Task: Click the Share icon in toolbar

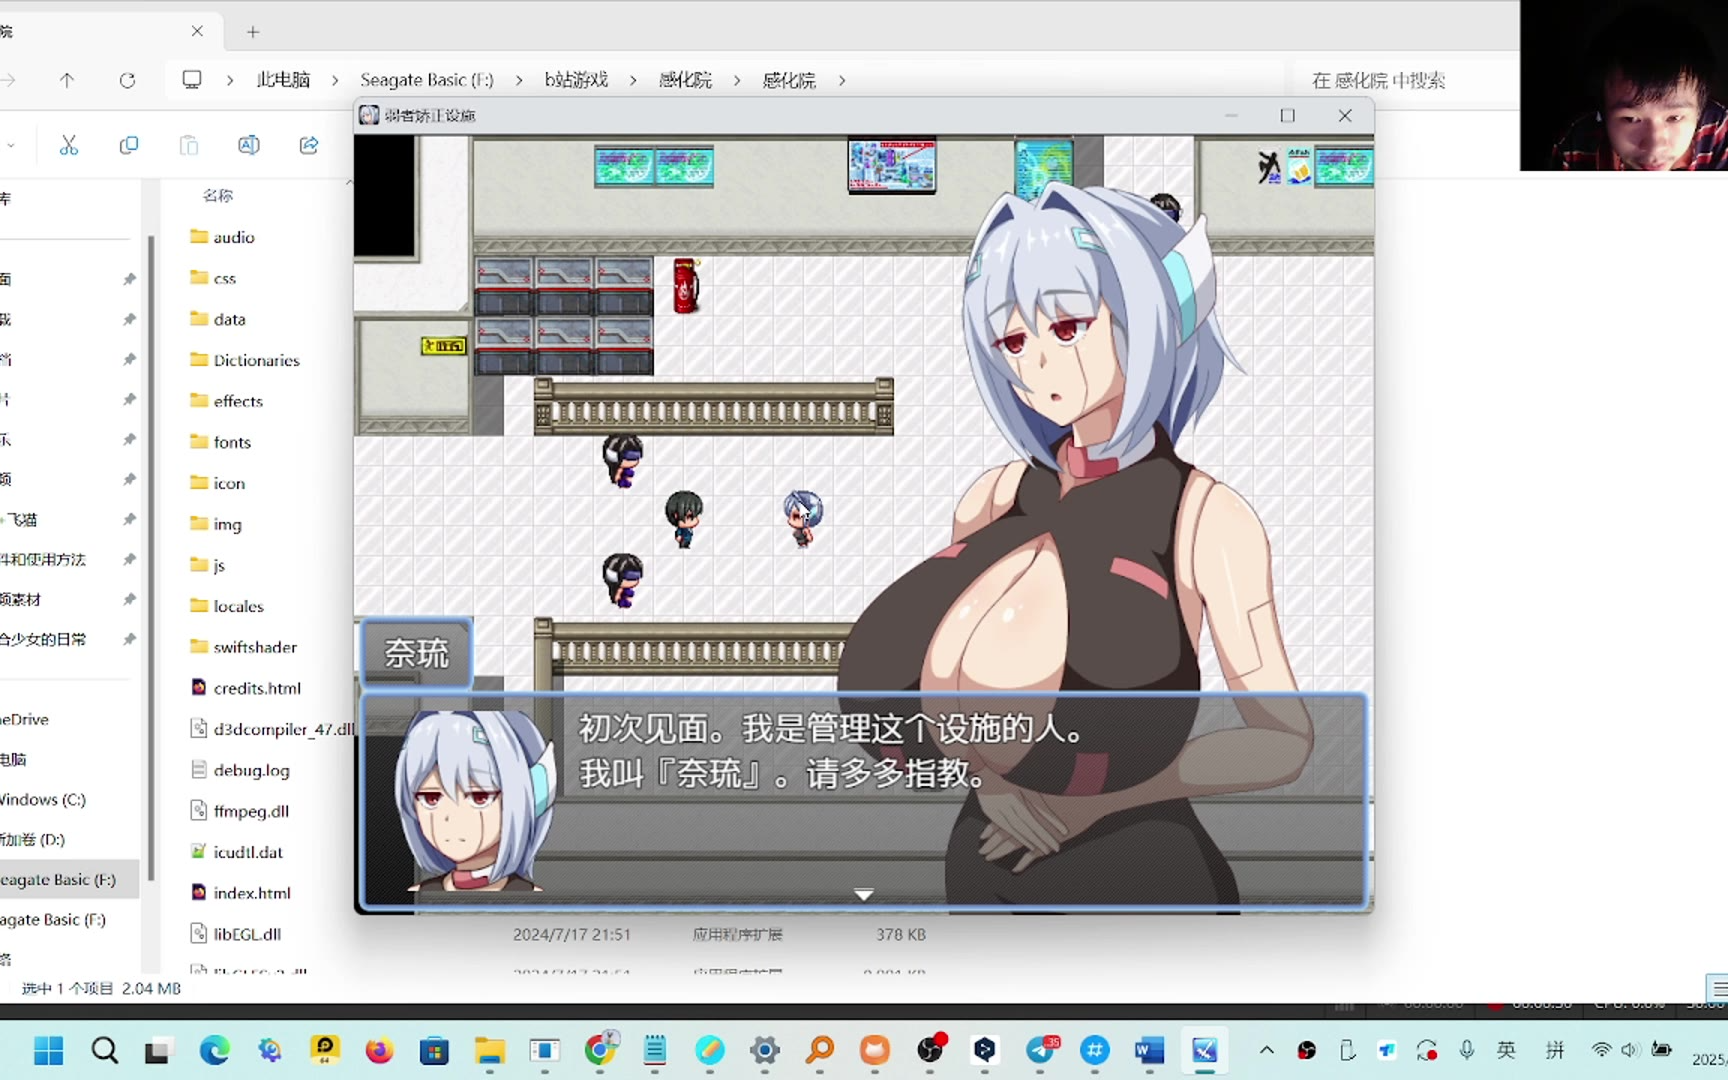Action: [x=309, y=146]
